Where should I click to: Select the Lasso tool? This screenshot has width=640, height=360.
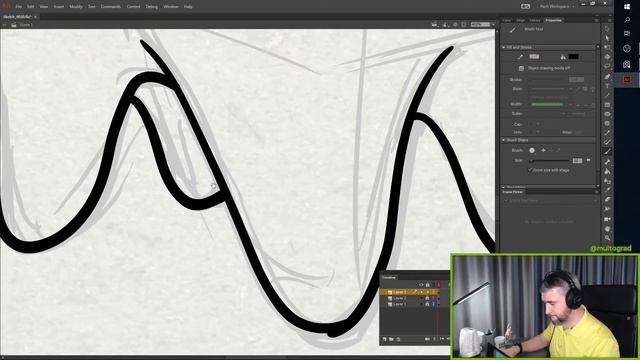pos(607,67)
